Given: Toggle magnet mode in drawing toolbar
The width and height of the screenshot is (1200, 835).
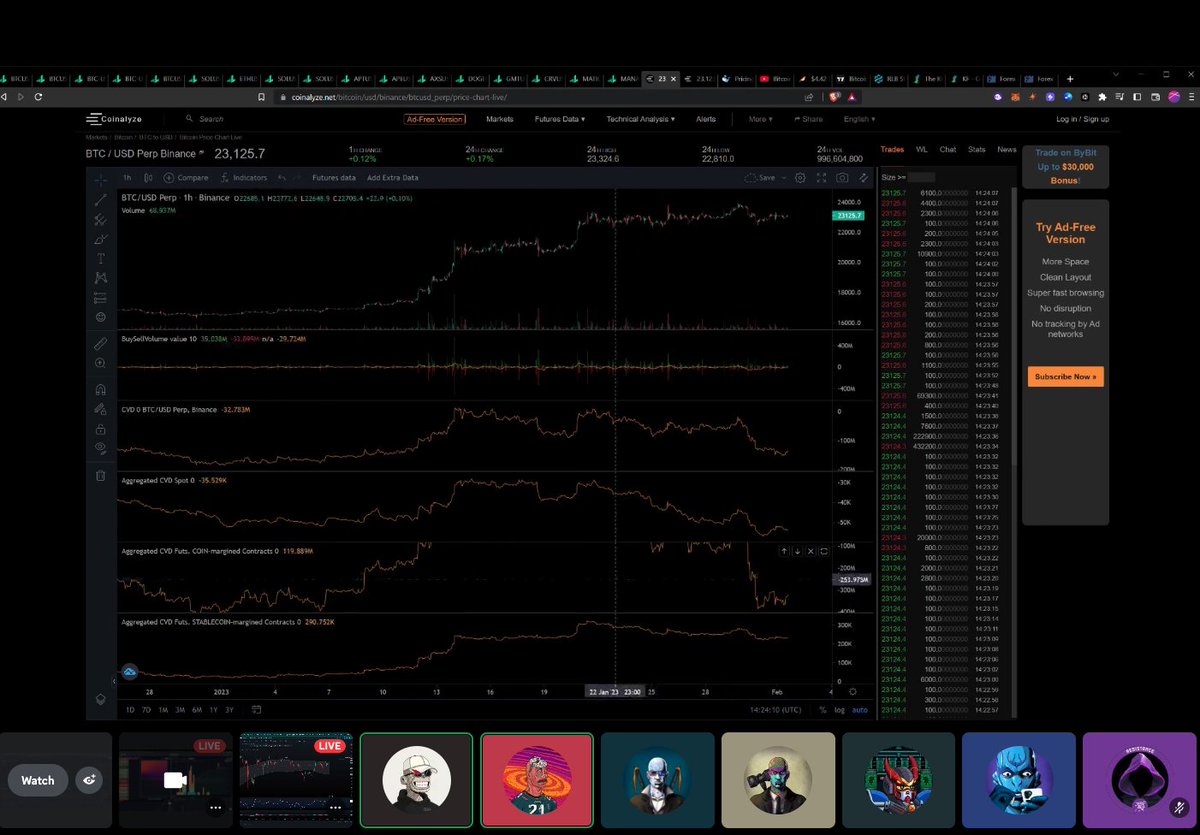Looking at the screenshot, I should click(x=100, y=389).
